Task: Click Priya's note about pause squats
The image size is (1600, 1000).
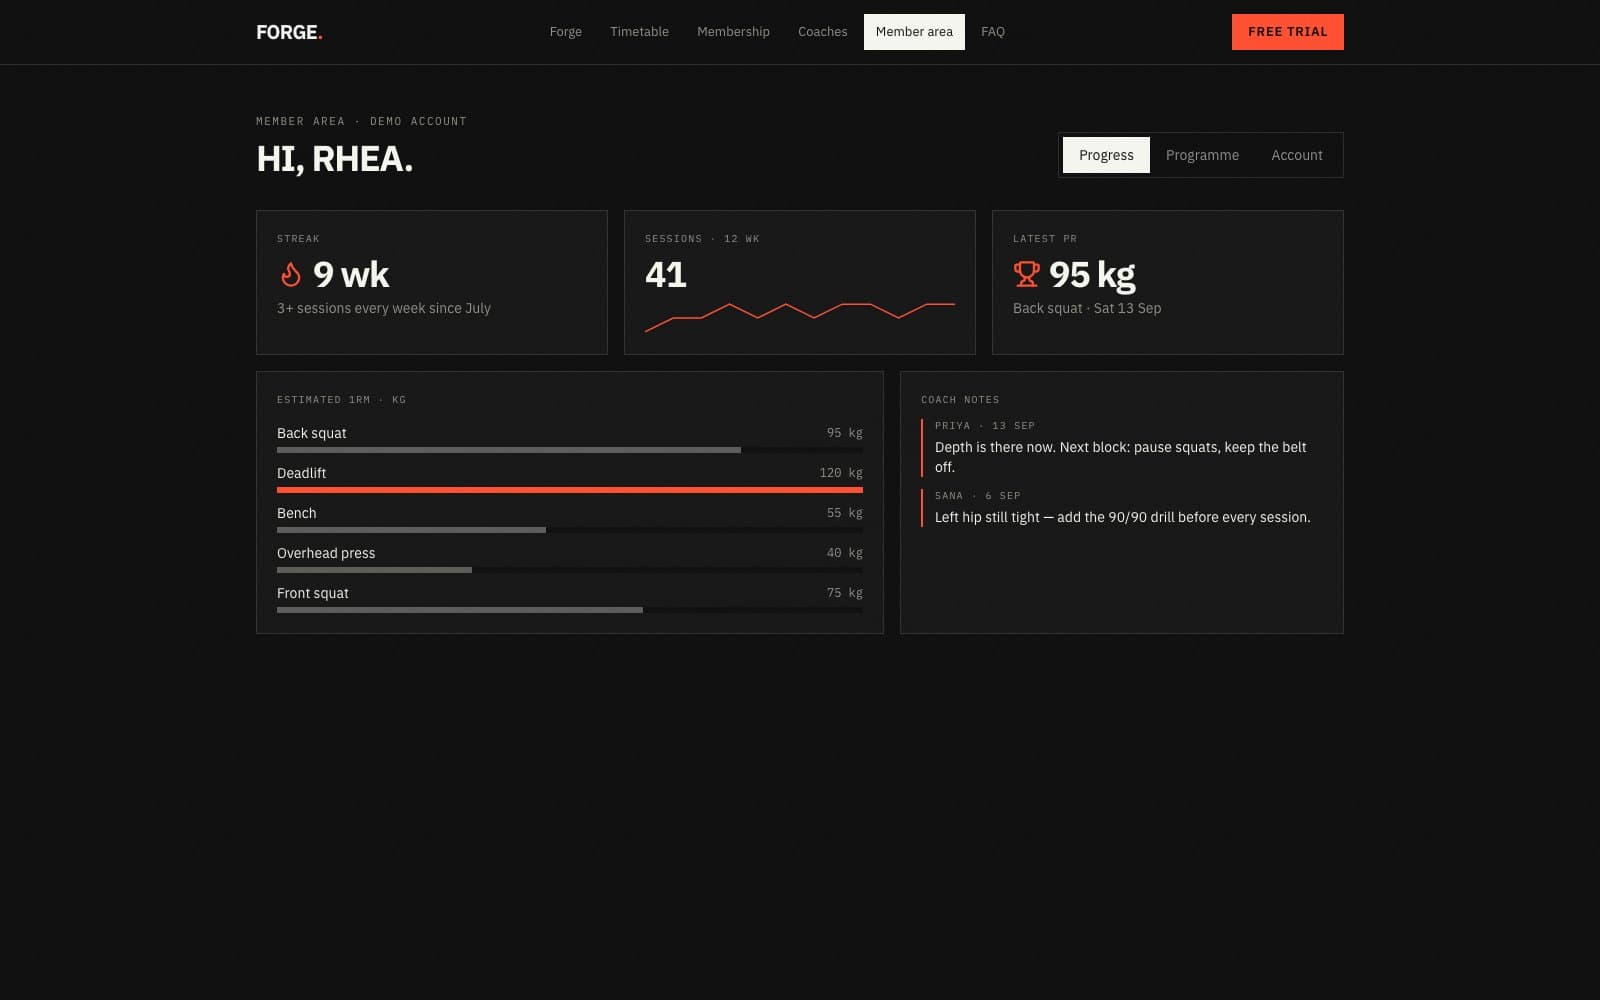Action: click(1121, 457)
